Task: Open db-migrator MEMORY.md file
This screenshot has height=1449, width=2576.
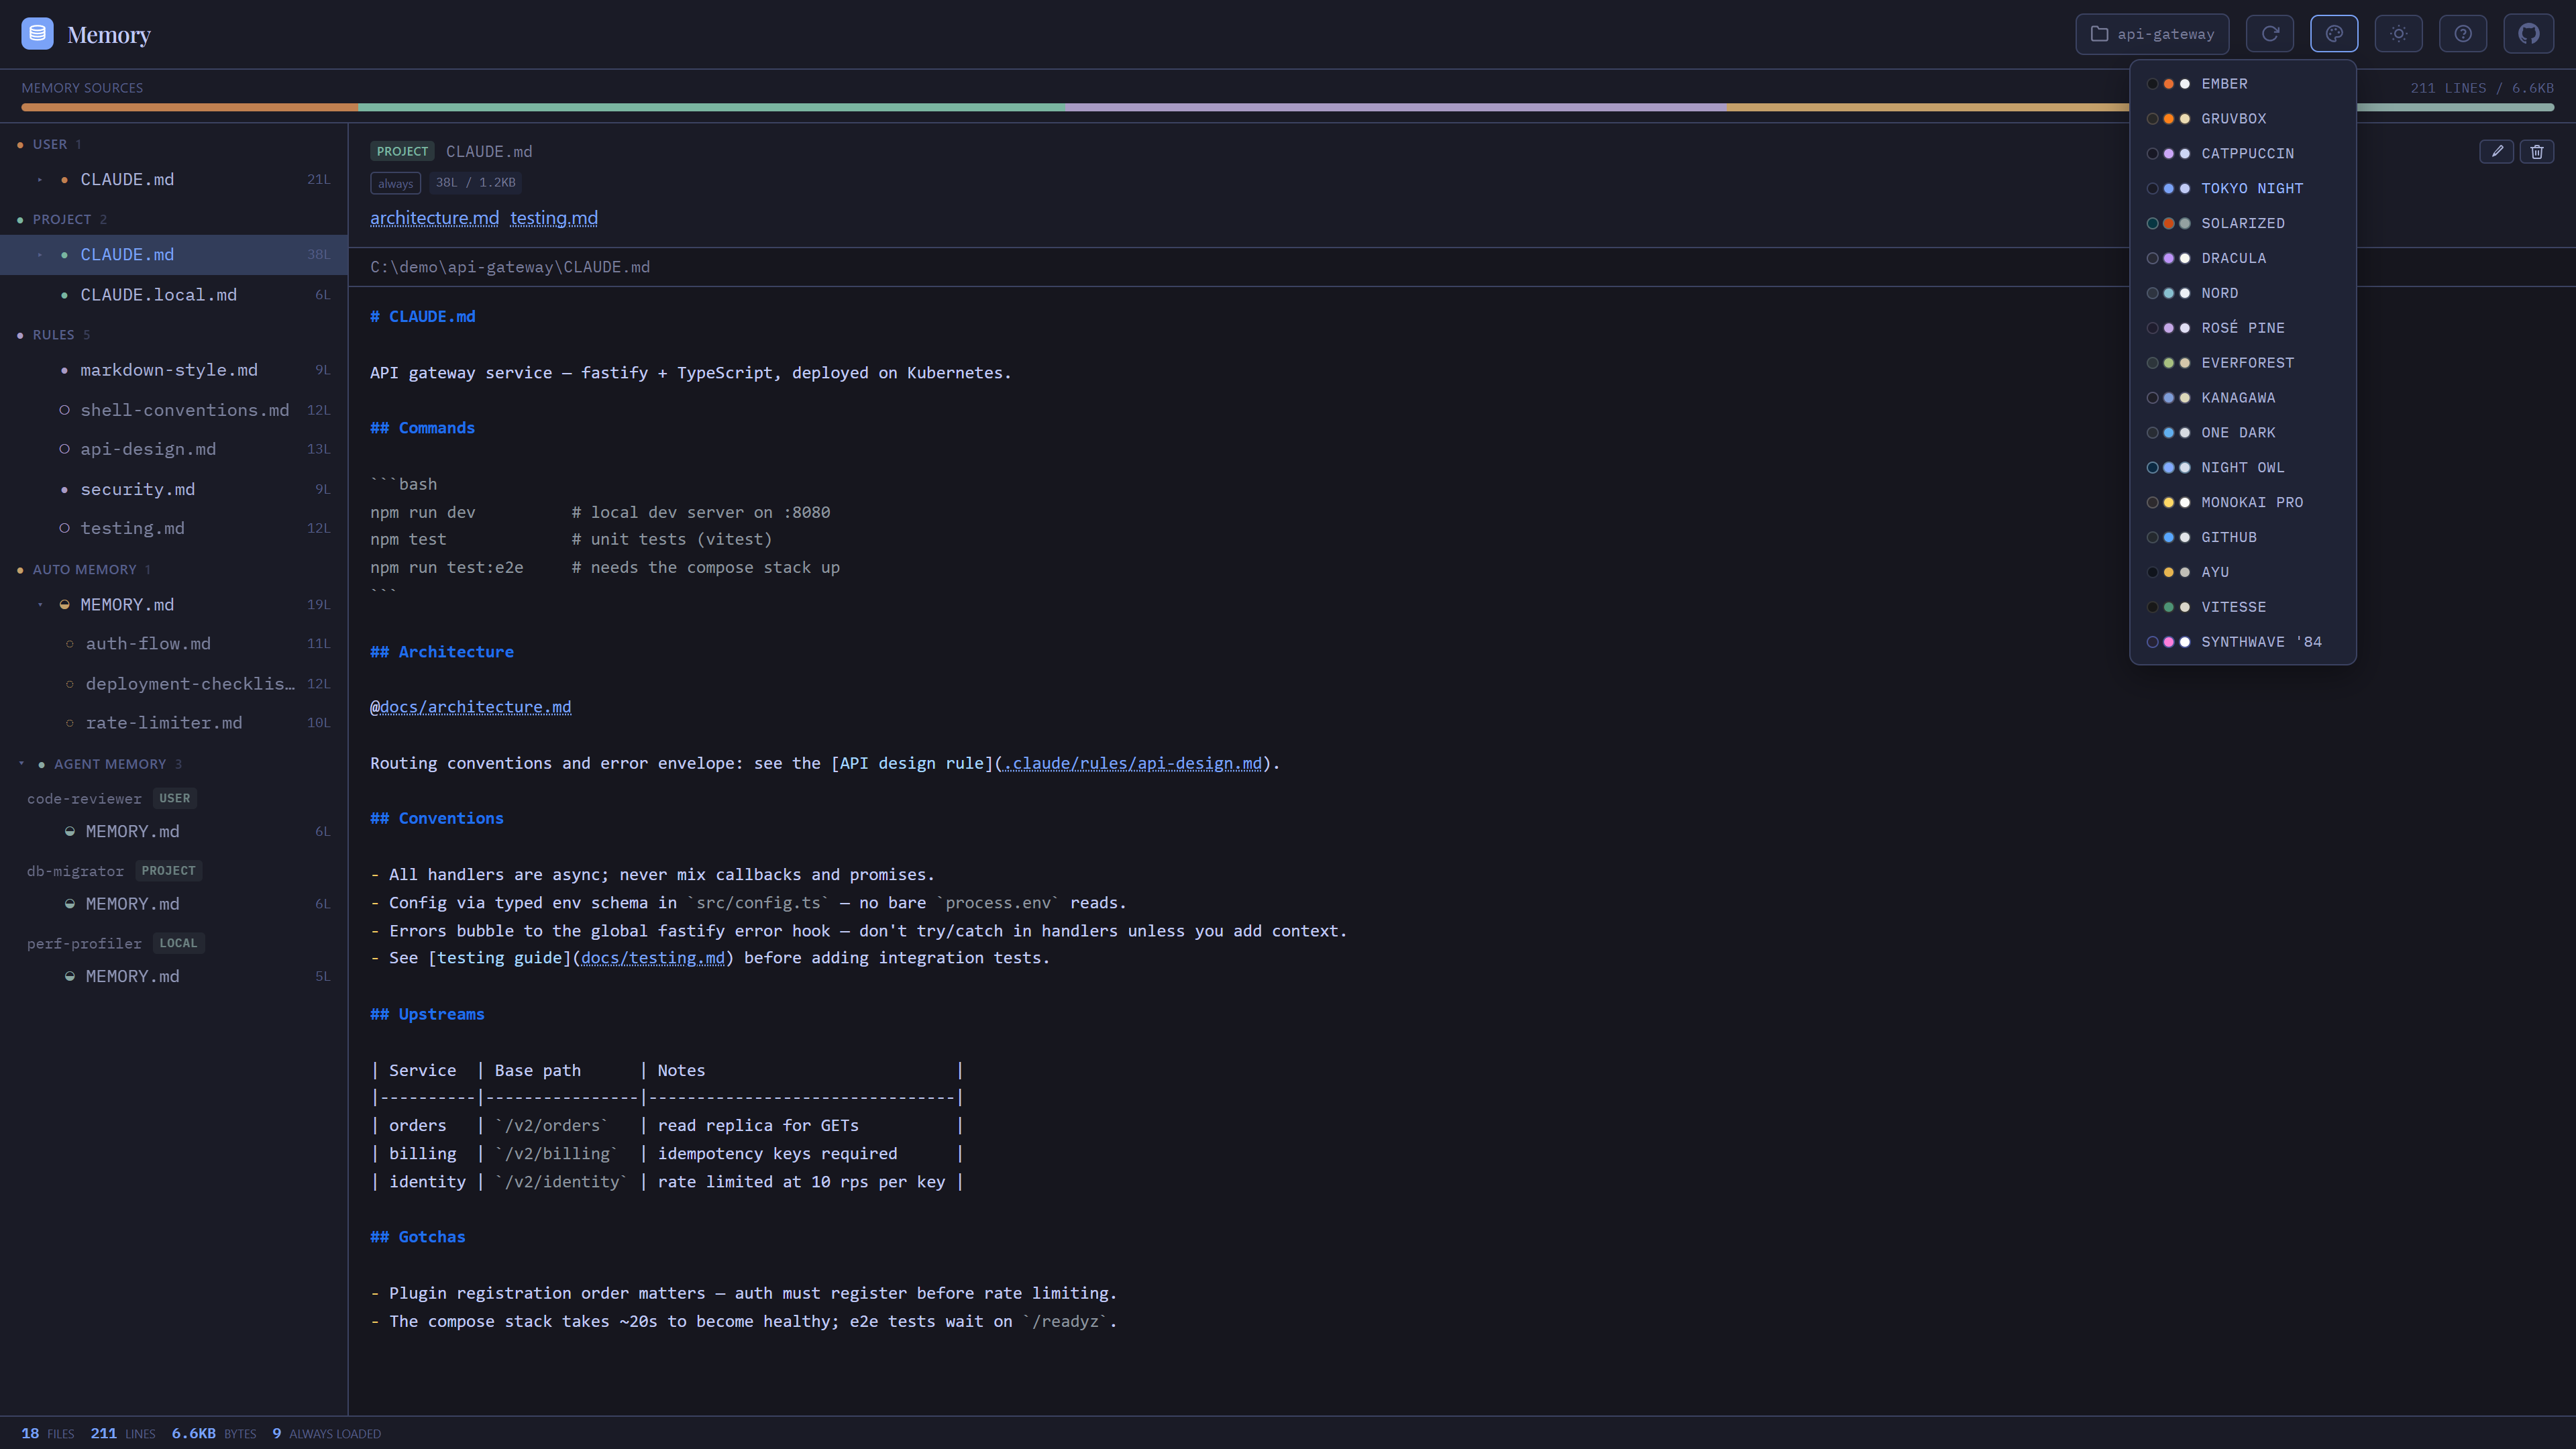Action: [174, 904]
